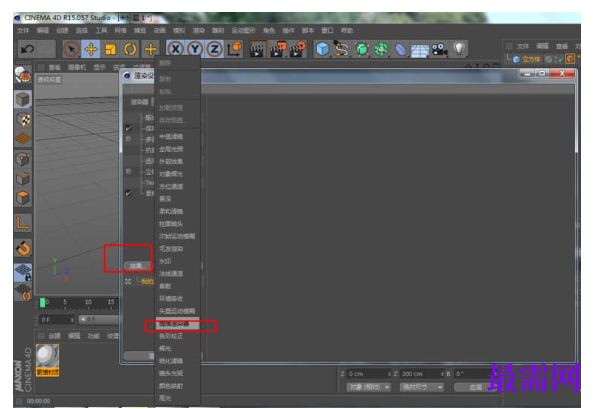Screen dimensions: 599x409
Task: Click the spline pen tool icon
Action: [x=342, y=49]
